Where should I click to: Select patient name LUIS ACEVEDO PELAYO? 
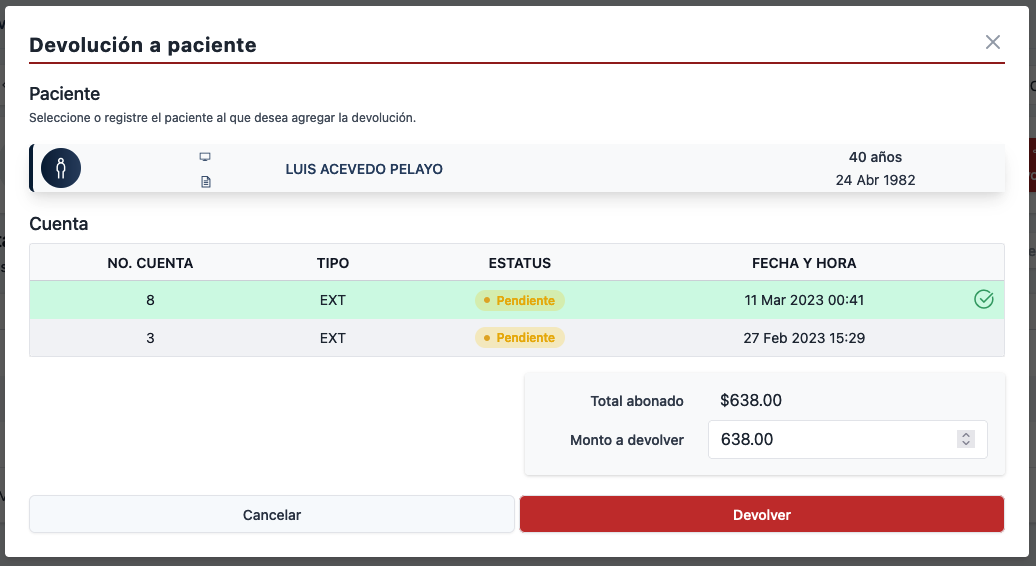pos(364,169)
